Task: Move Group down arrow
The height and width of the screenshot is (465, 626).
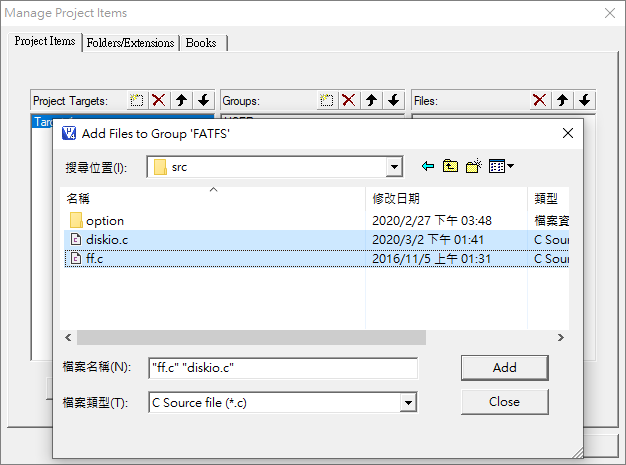Action: click(x=394, y=100)
